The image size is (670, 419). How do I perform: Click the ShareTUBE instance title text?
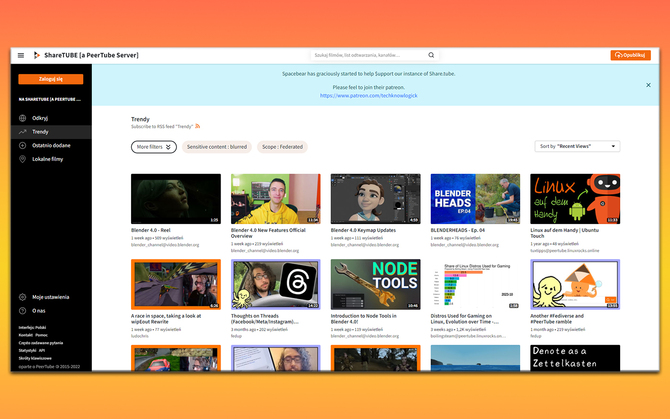tap(91, 55)
